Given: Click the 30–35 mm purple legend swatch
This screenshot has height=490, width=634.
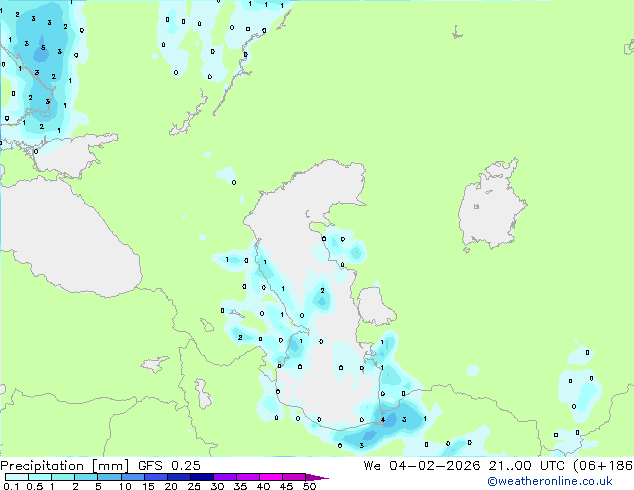Looking at the screenshot, I should click(x=225, y=477).
